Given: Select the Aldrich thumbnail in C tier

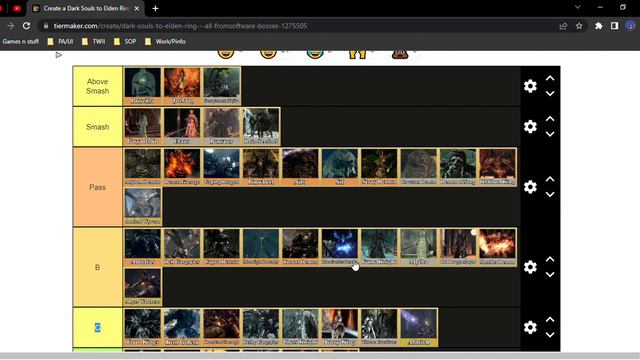Looking at the screenshot, I should click(418, 327).
